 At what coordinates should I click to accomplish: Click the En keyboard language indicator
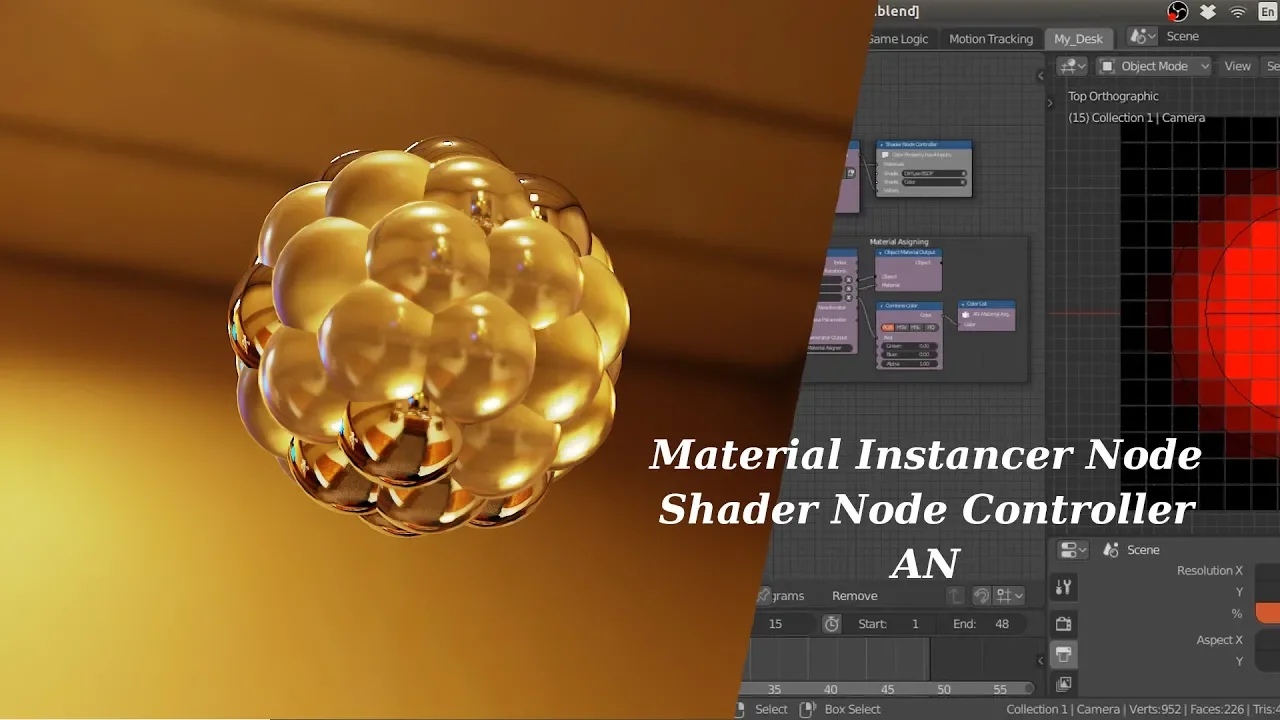(1267, 12)
